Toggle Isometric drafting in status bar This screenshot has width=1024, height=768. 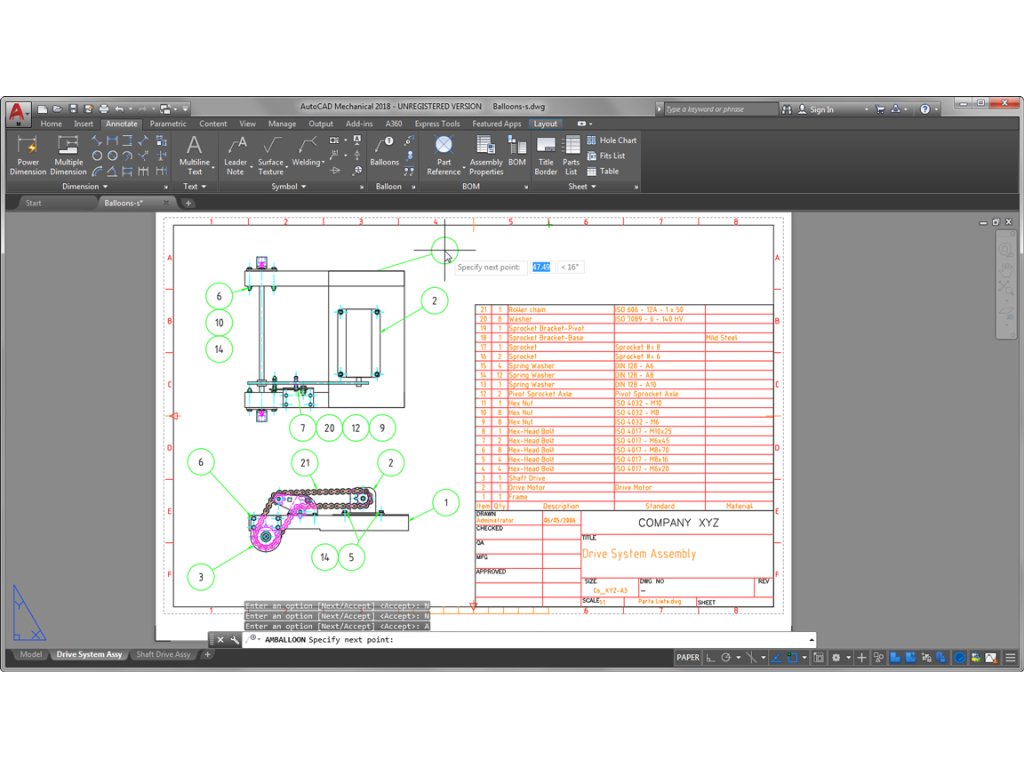pos(751,658)
